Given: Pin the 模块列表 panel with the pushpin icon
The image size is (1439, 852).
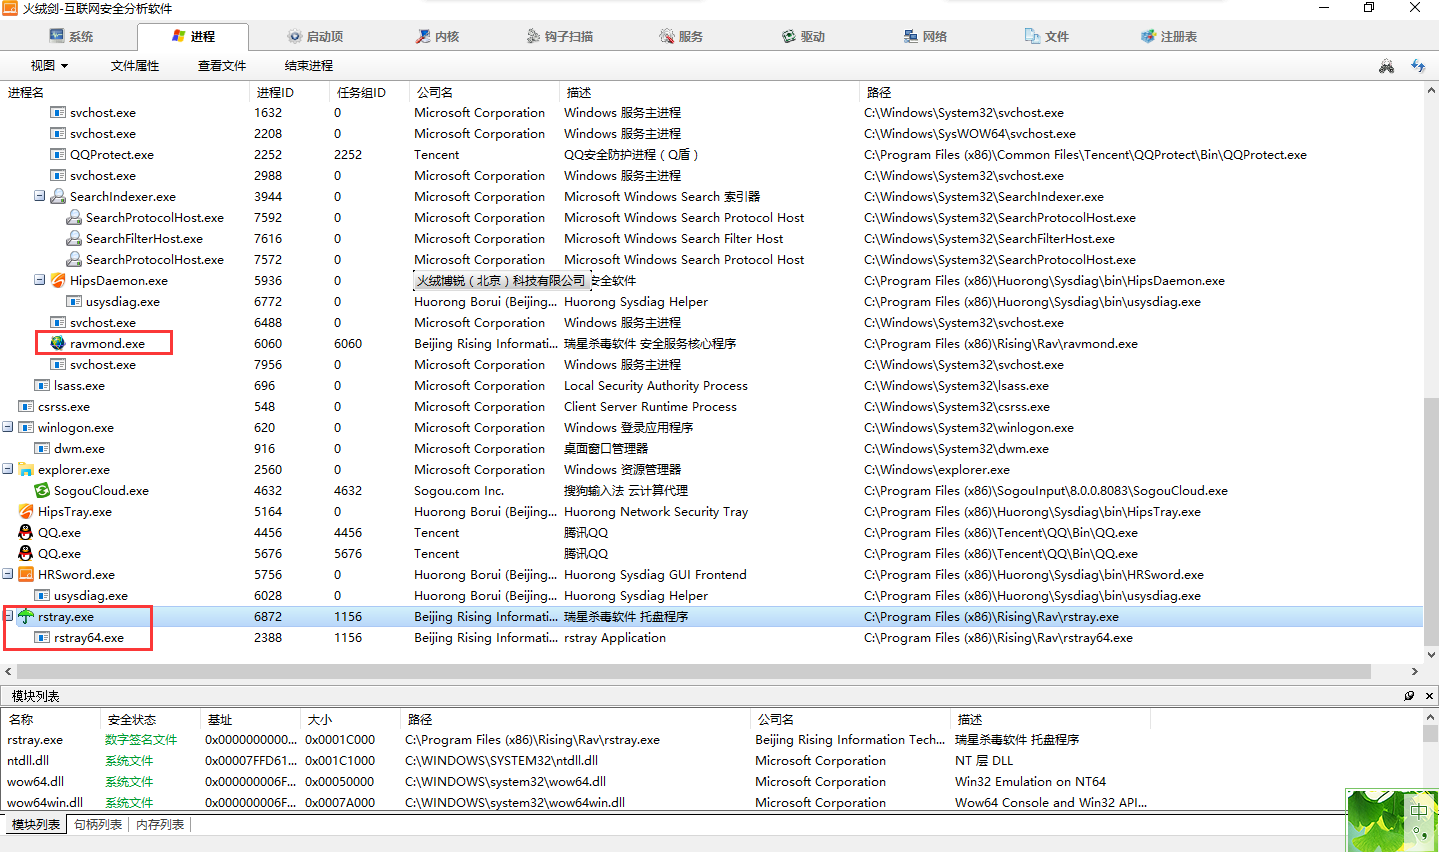Looking at the screenshot, I should pos(1409,696).
